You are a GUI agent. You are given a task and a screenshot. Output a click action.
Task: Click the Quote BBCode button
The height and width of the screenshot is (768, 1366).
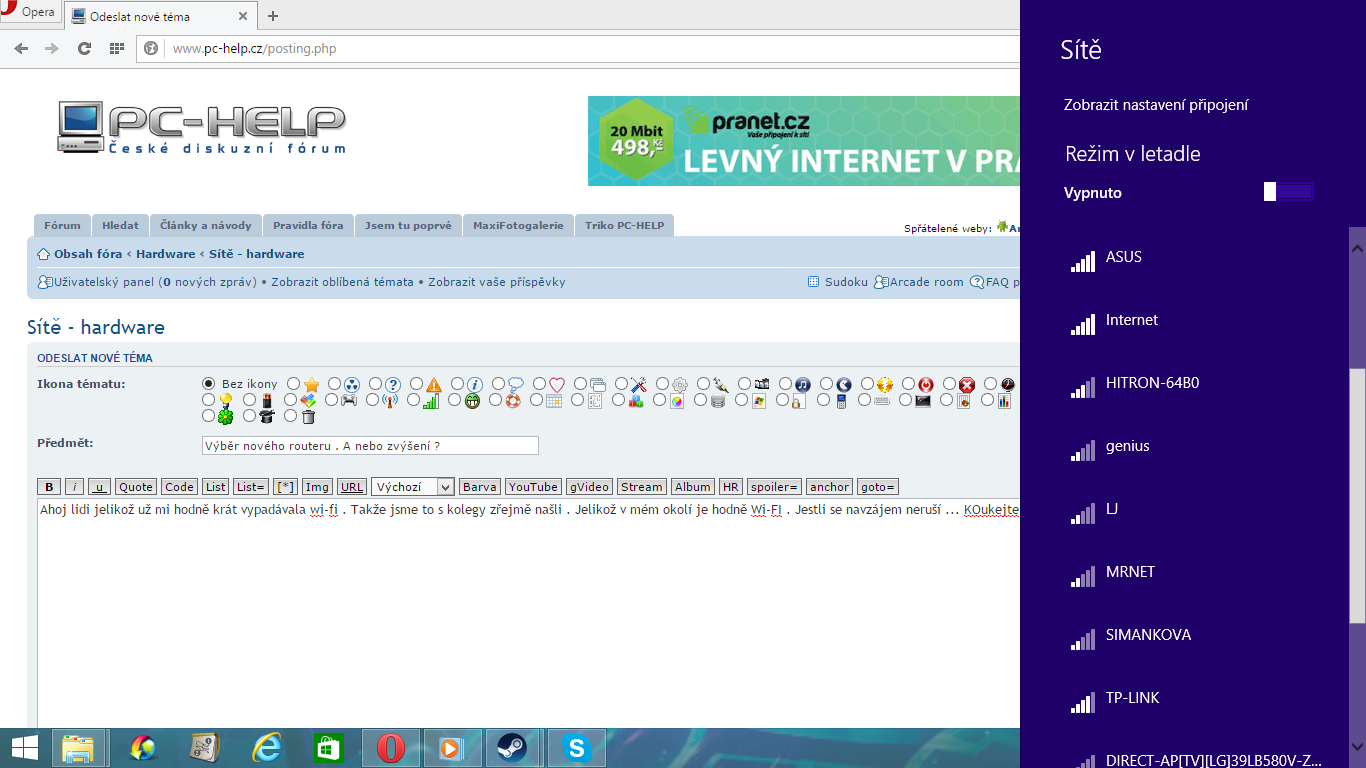[135, 487]
